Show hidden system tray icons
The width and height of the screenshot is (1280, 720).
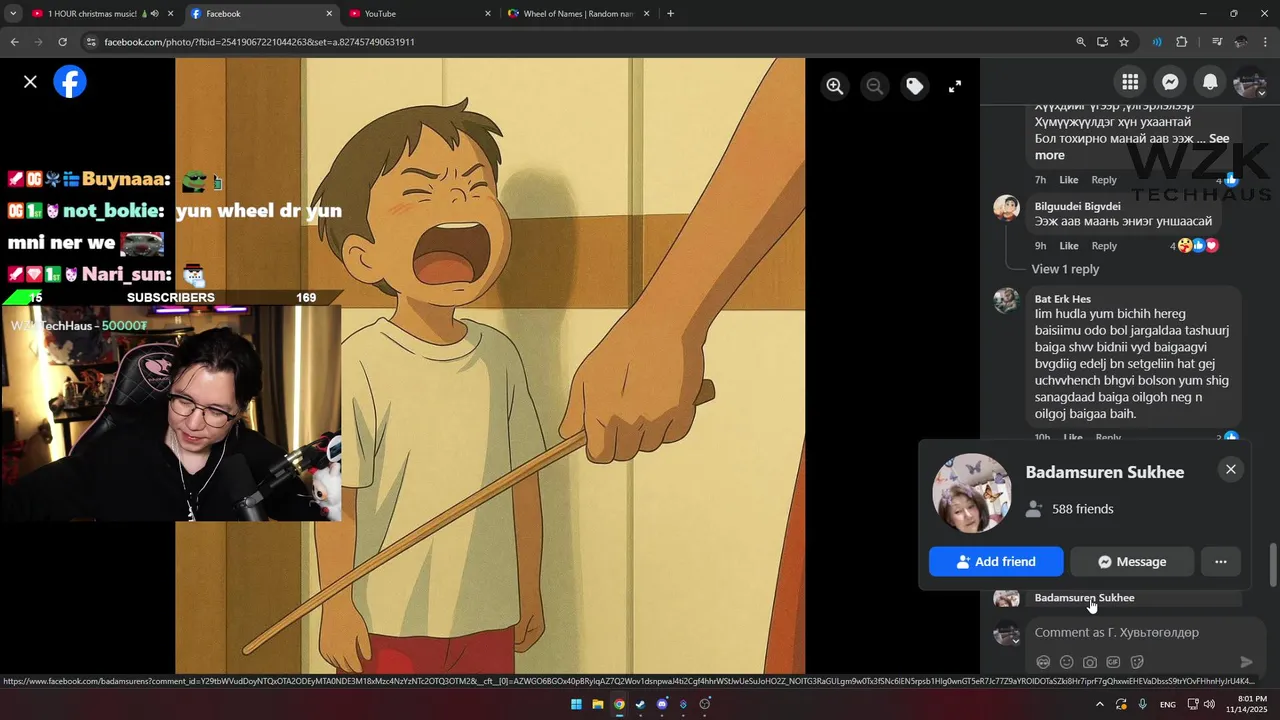tap(1100, 704)
